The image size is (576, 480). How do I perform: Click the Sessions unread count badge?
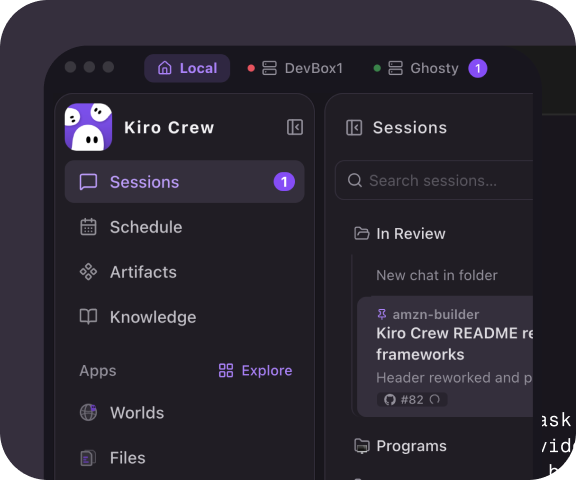[284, 182]
